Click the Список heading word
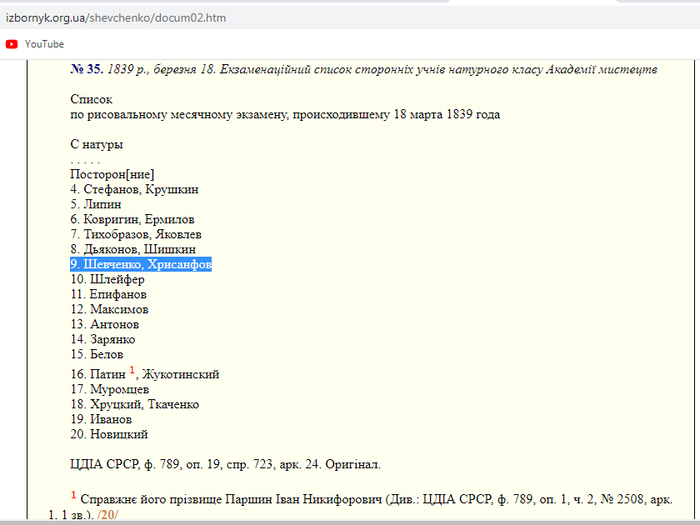 pos(91,100)
